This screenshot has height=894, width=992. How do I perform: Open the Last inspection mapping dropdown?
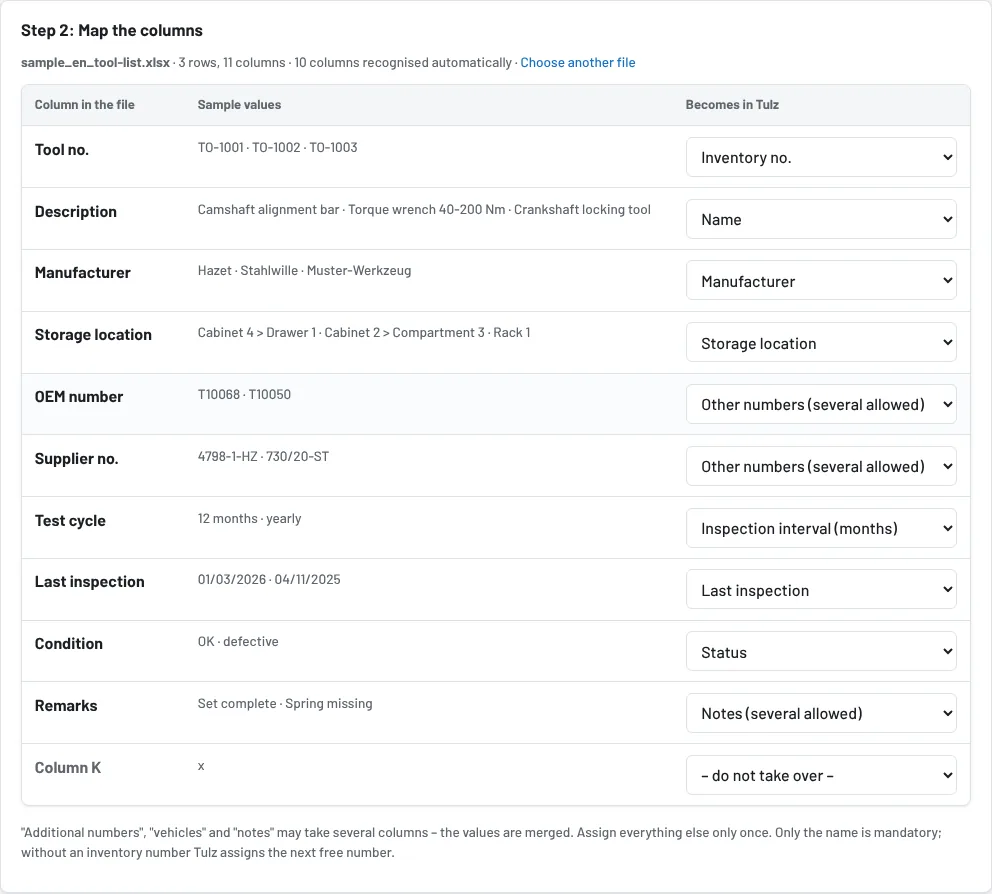[x=821, y=590]
